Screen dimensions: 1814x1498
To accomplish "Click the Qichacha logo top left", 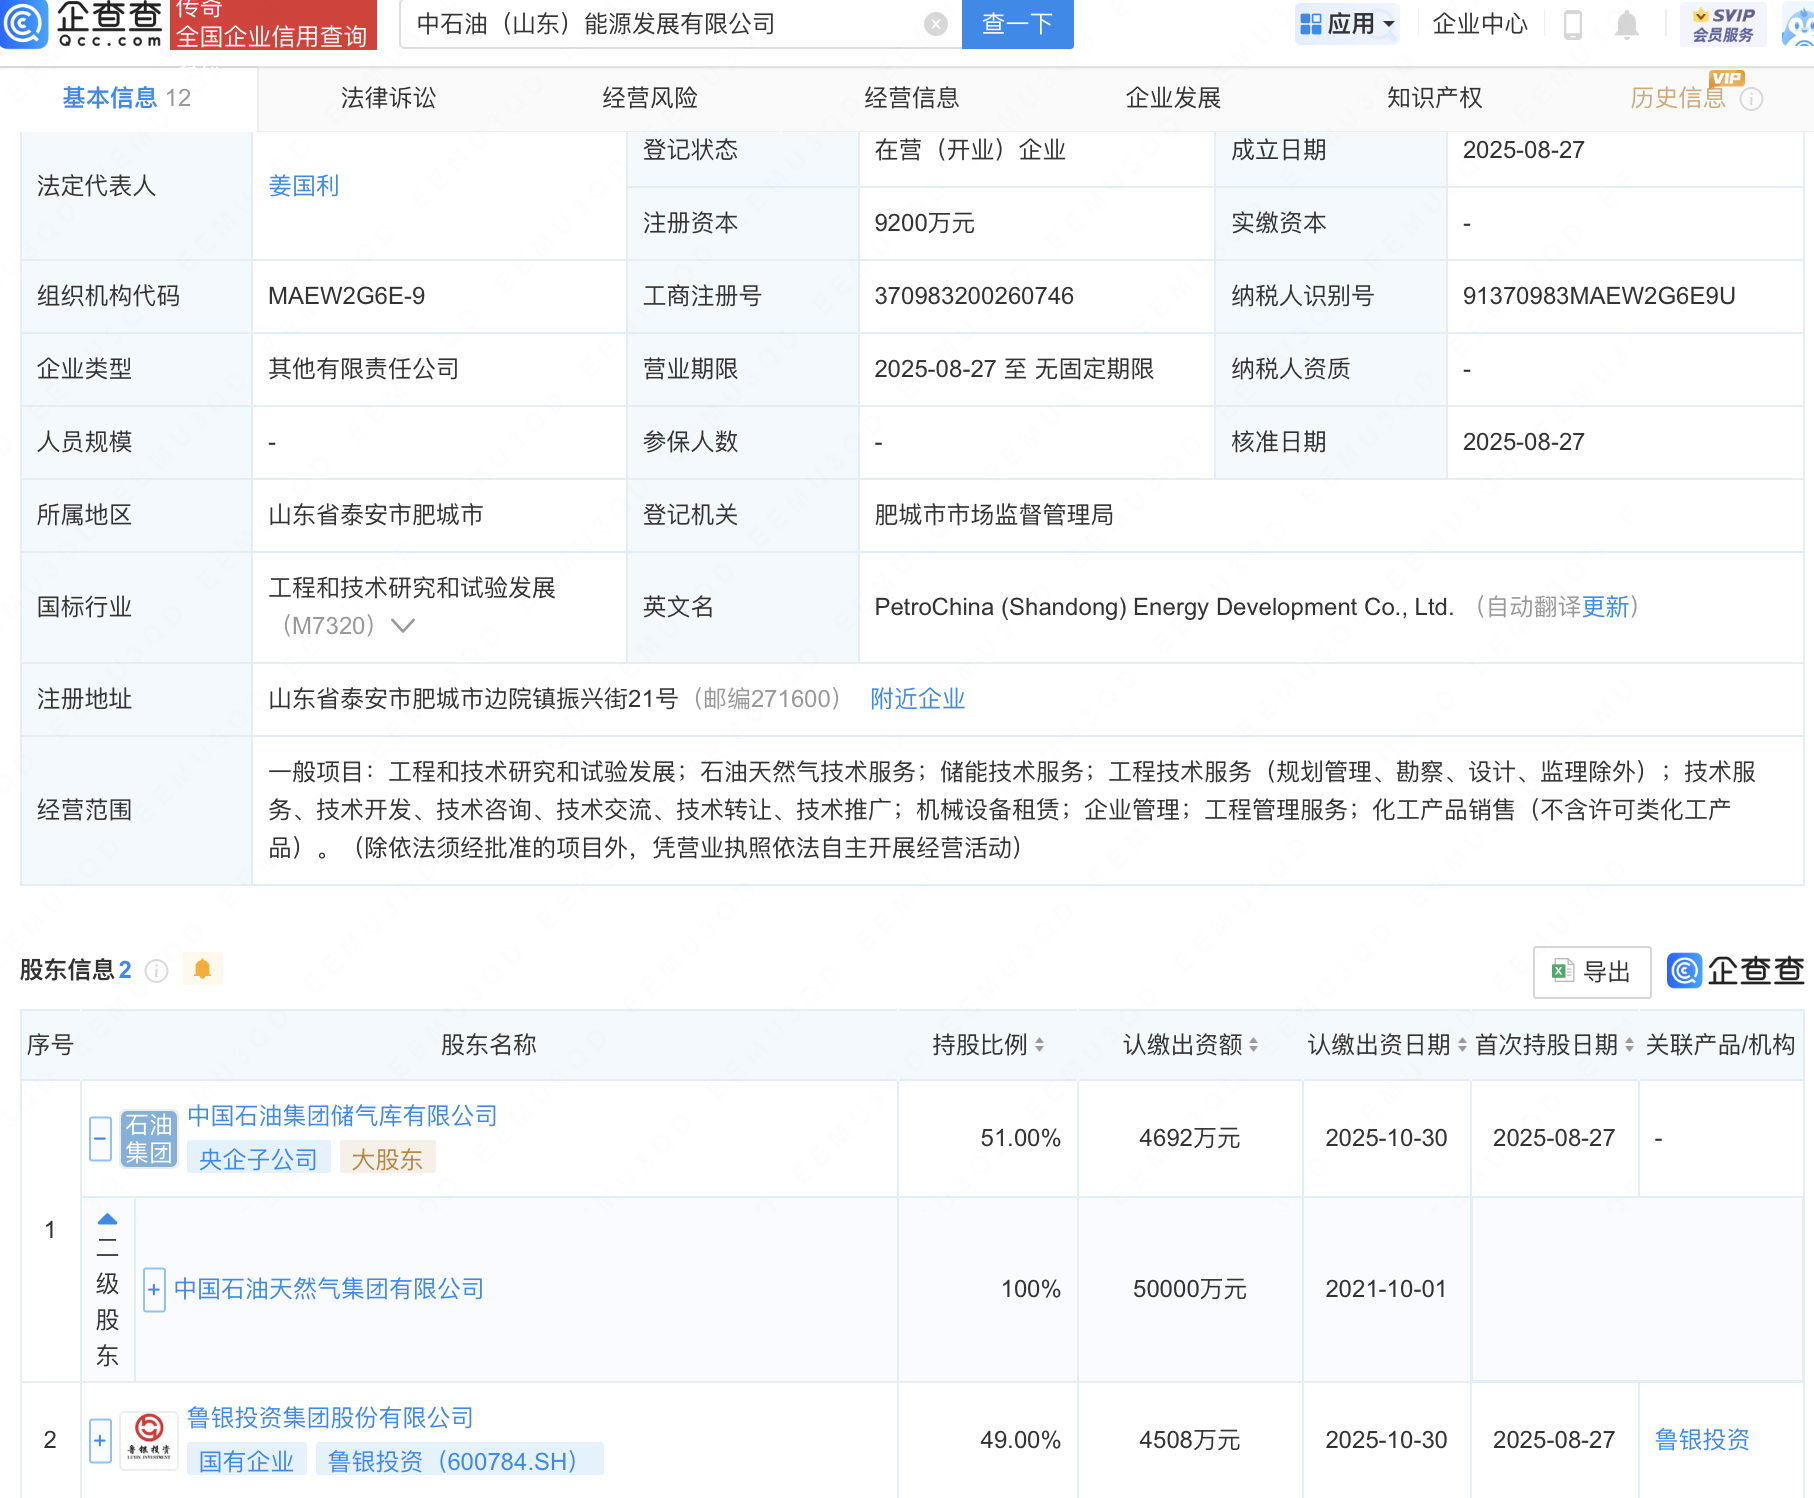I will point(85,26).
